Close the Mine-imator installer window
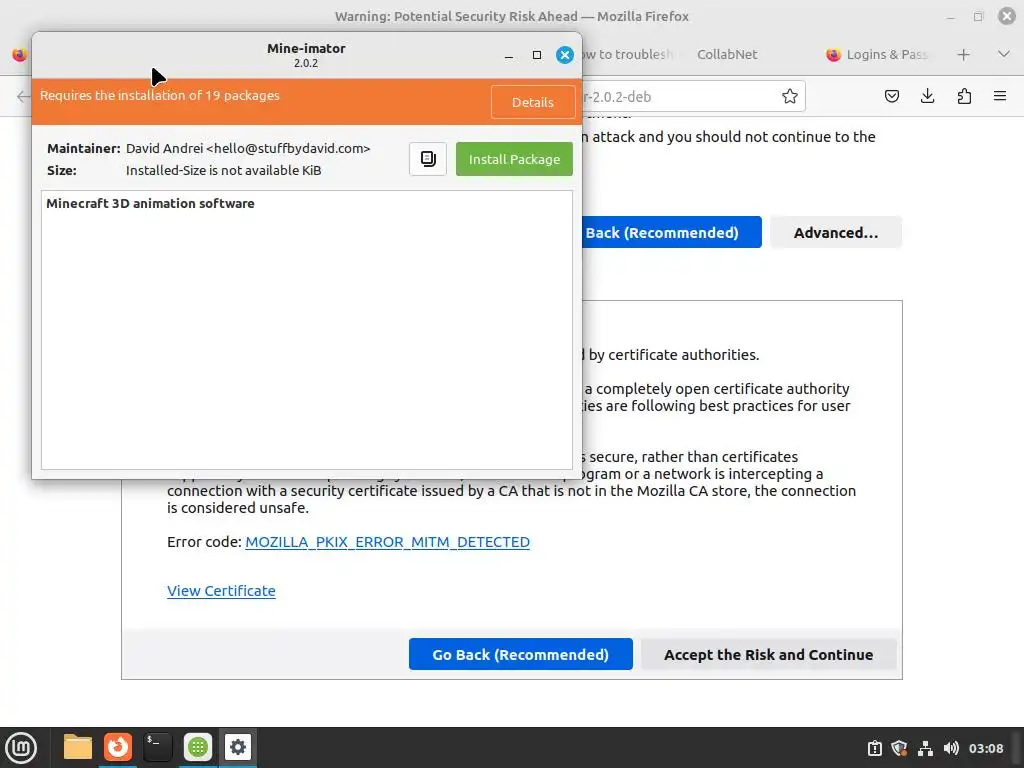This screenshot has height=768, width=1024. point(565,55)
